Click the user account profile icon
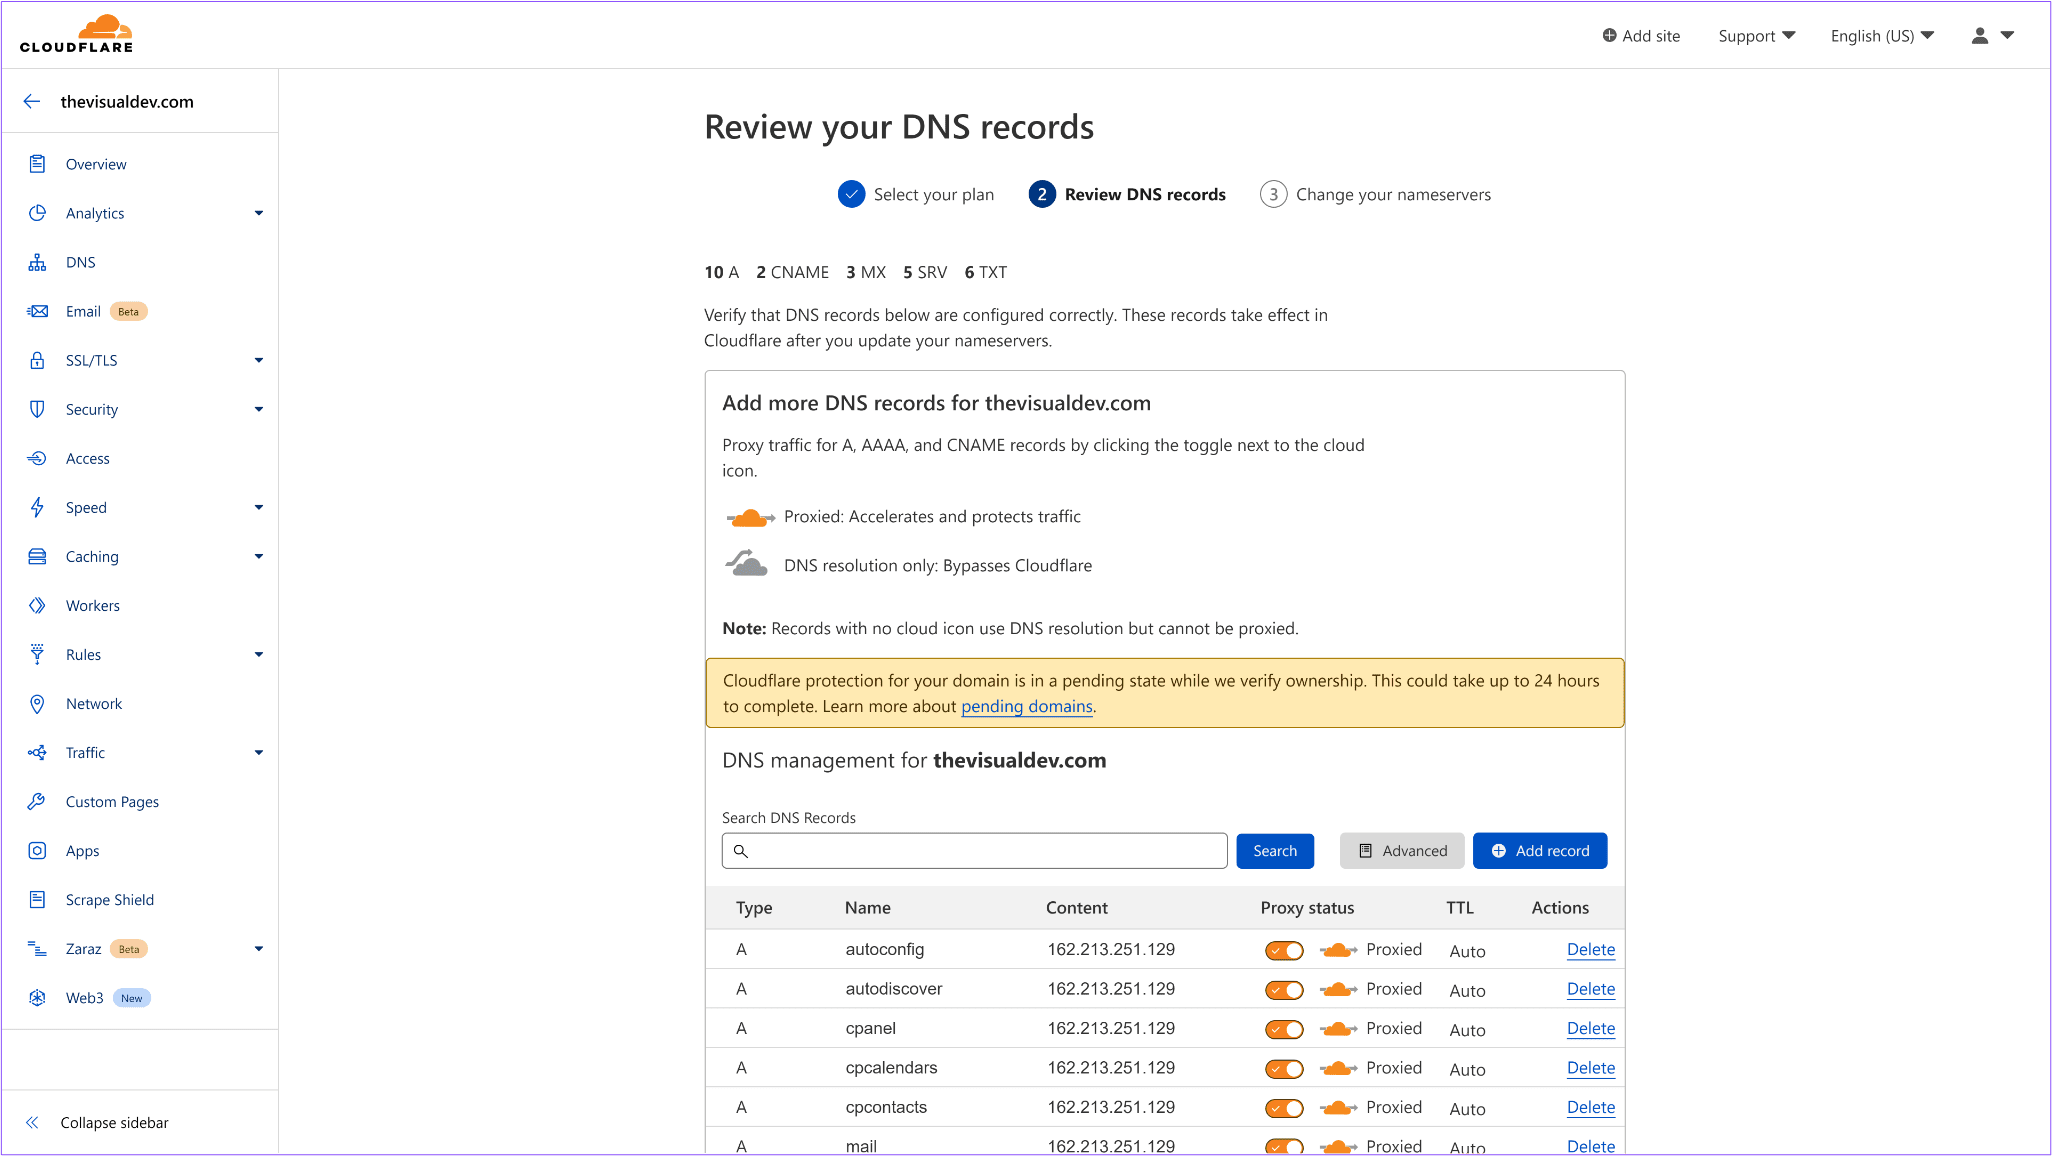This screenshot has width=2052, height=1156. (1980, 35)
